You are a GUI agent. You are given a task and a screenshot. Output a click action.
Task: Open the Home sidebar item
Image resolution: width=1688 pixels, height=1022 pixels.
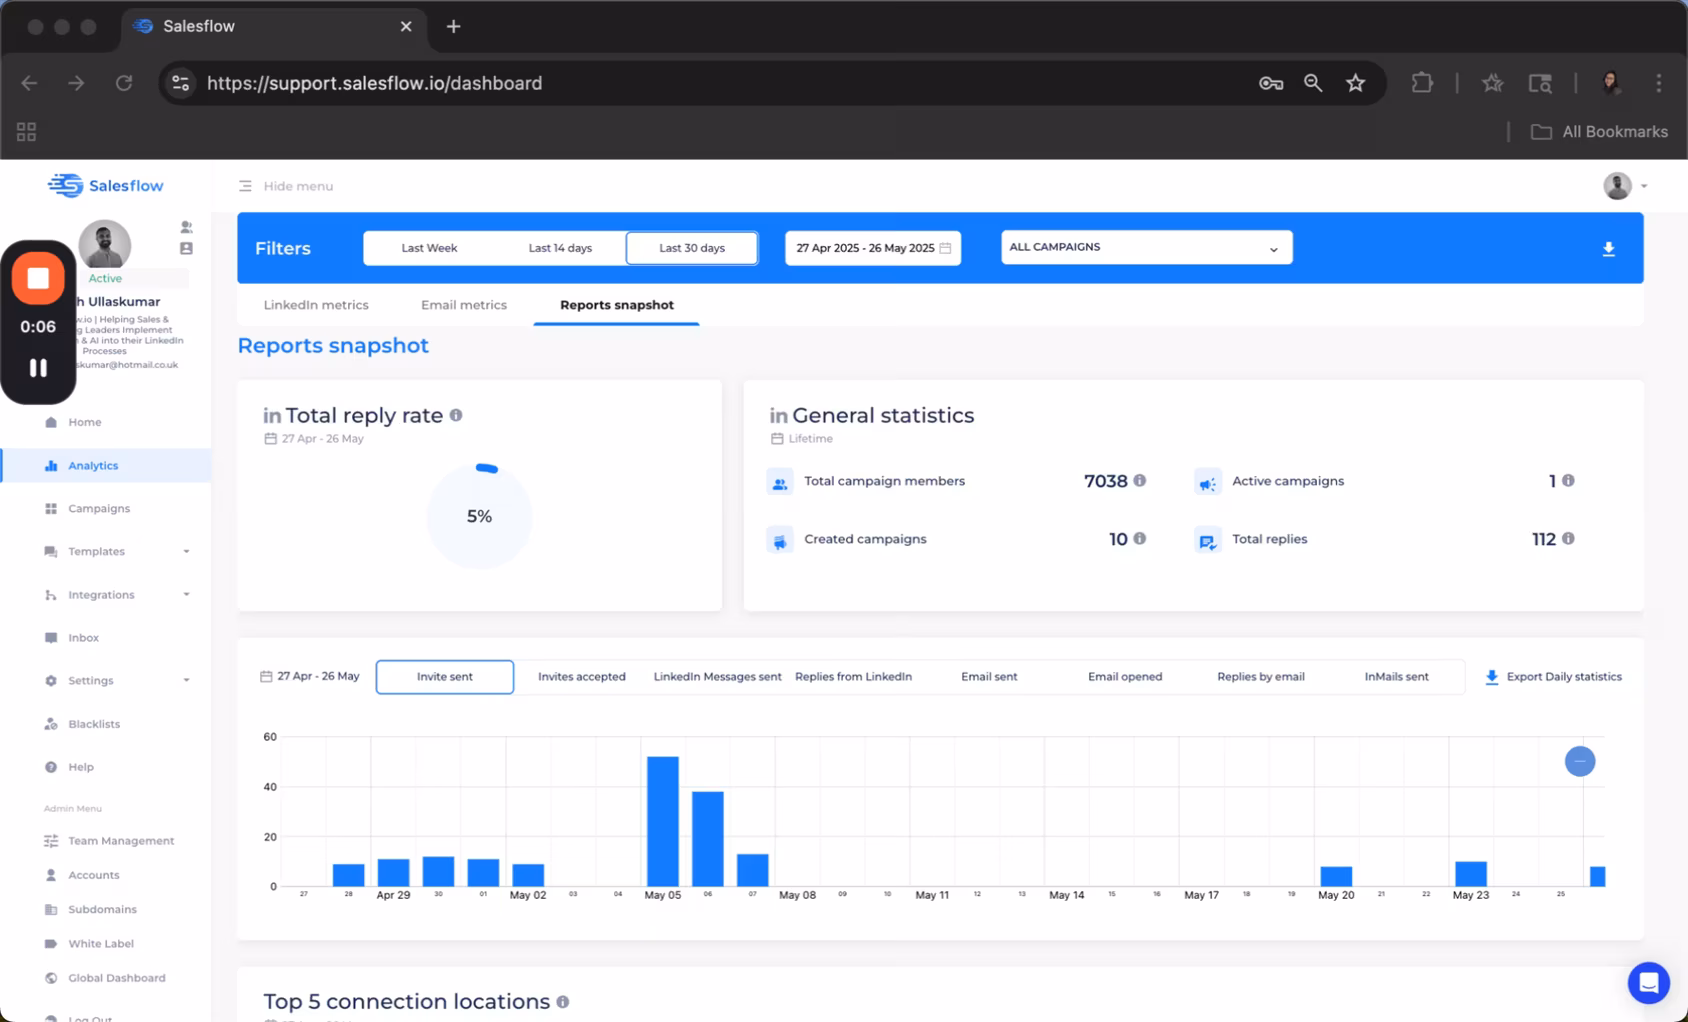tap(84, 422)
